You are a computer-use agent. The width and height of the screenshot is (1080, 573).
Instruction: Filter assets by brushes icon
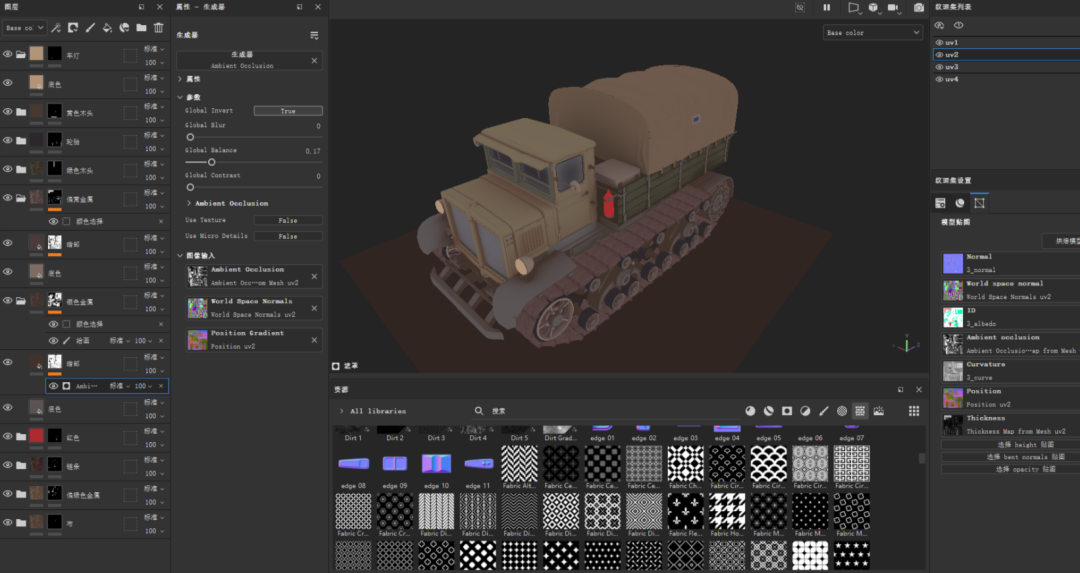(x=824, y=411)
